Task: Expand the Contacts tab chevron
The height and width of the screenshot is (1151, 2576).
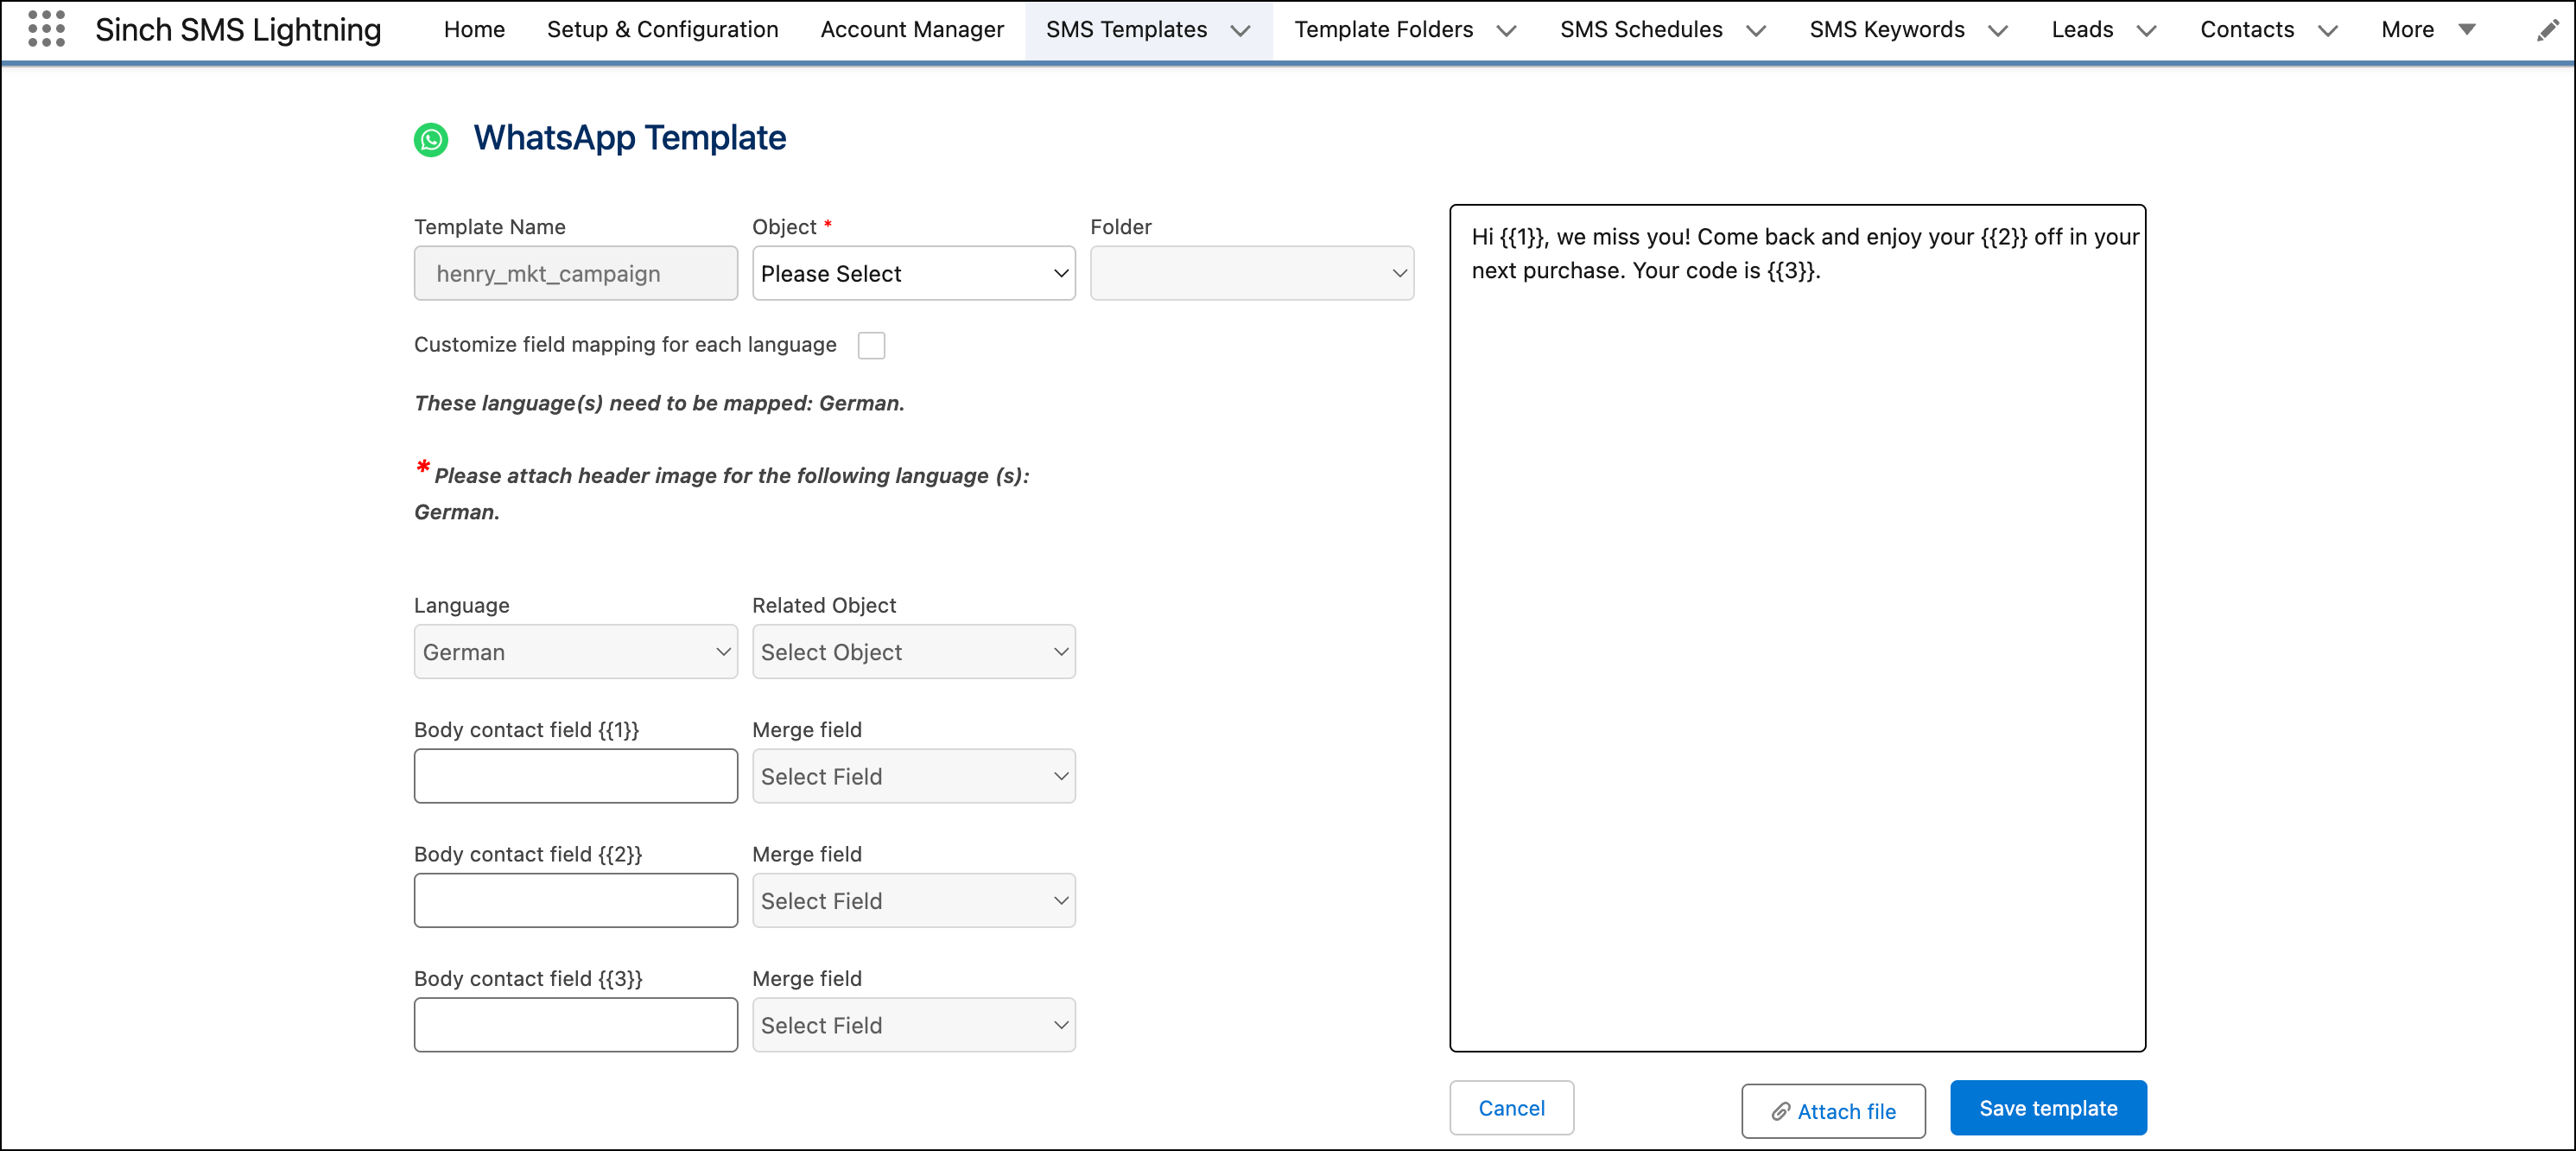Action: point(2327,31)
